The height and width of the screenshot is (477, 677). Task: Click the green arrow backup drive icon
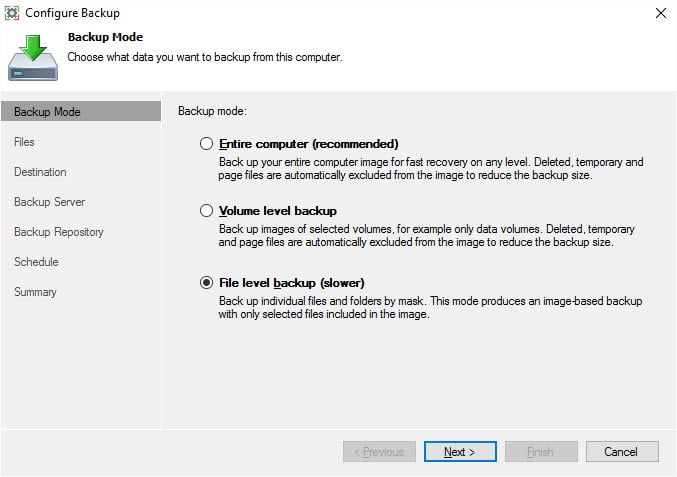pos(33,58)
